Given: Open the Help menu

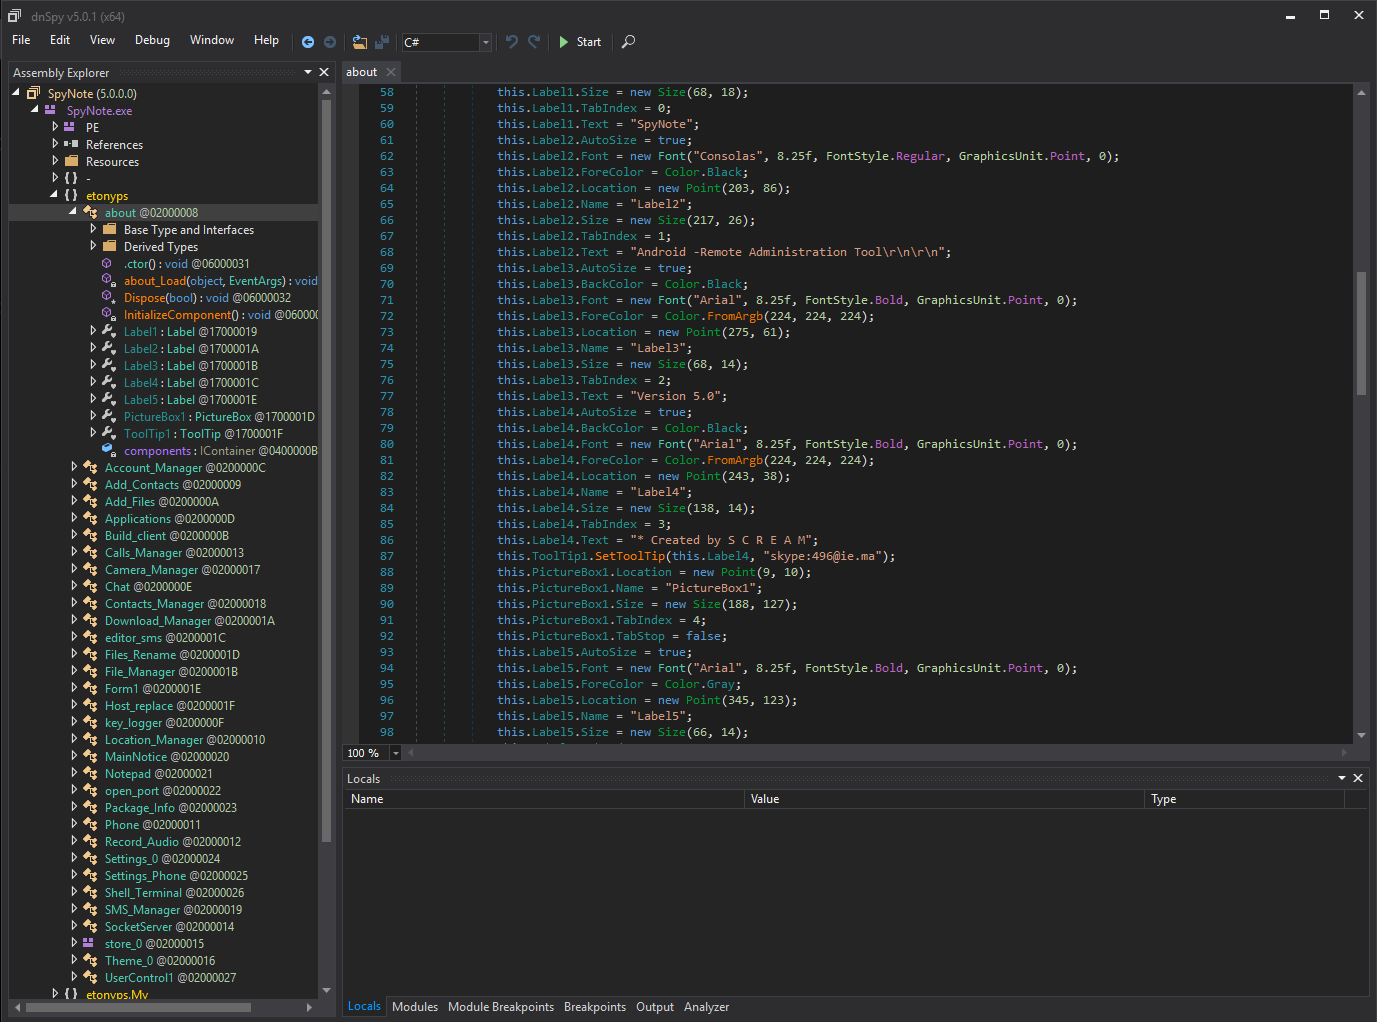Looking at the screenshot, I should [x=266, y=40].
